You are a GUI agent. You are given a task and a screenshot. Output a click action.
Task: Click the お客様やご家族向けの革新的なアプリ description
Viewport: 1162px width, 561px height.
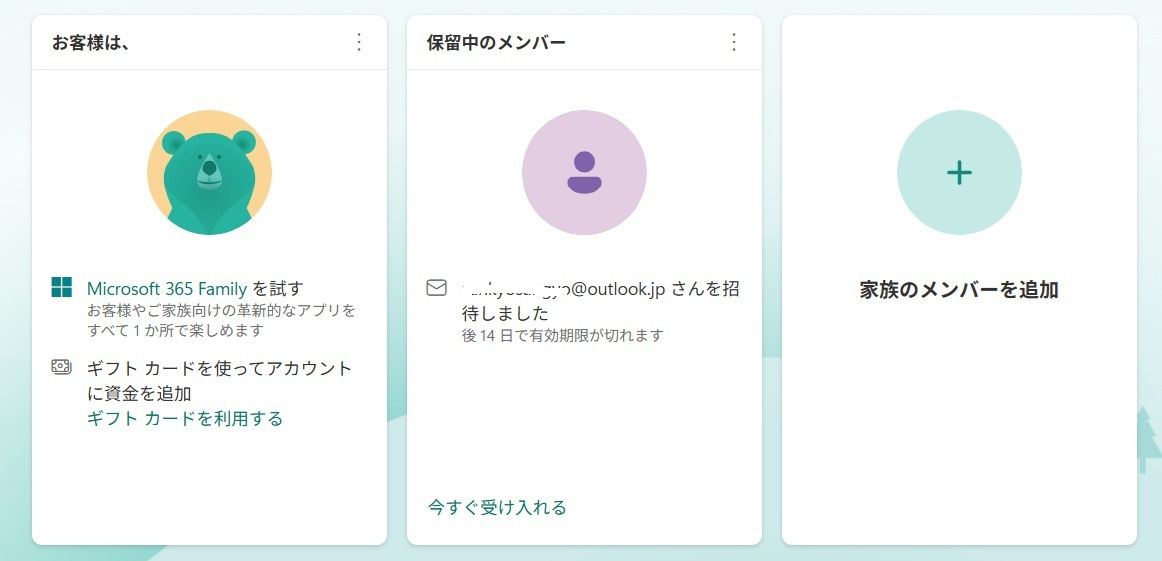(221, 319)
